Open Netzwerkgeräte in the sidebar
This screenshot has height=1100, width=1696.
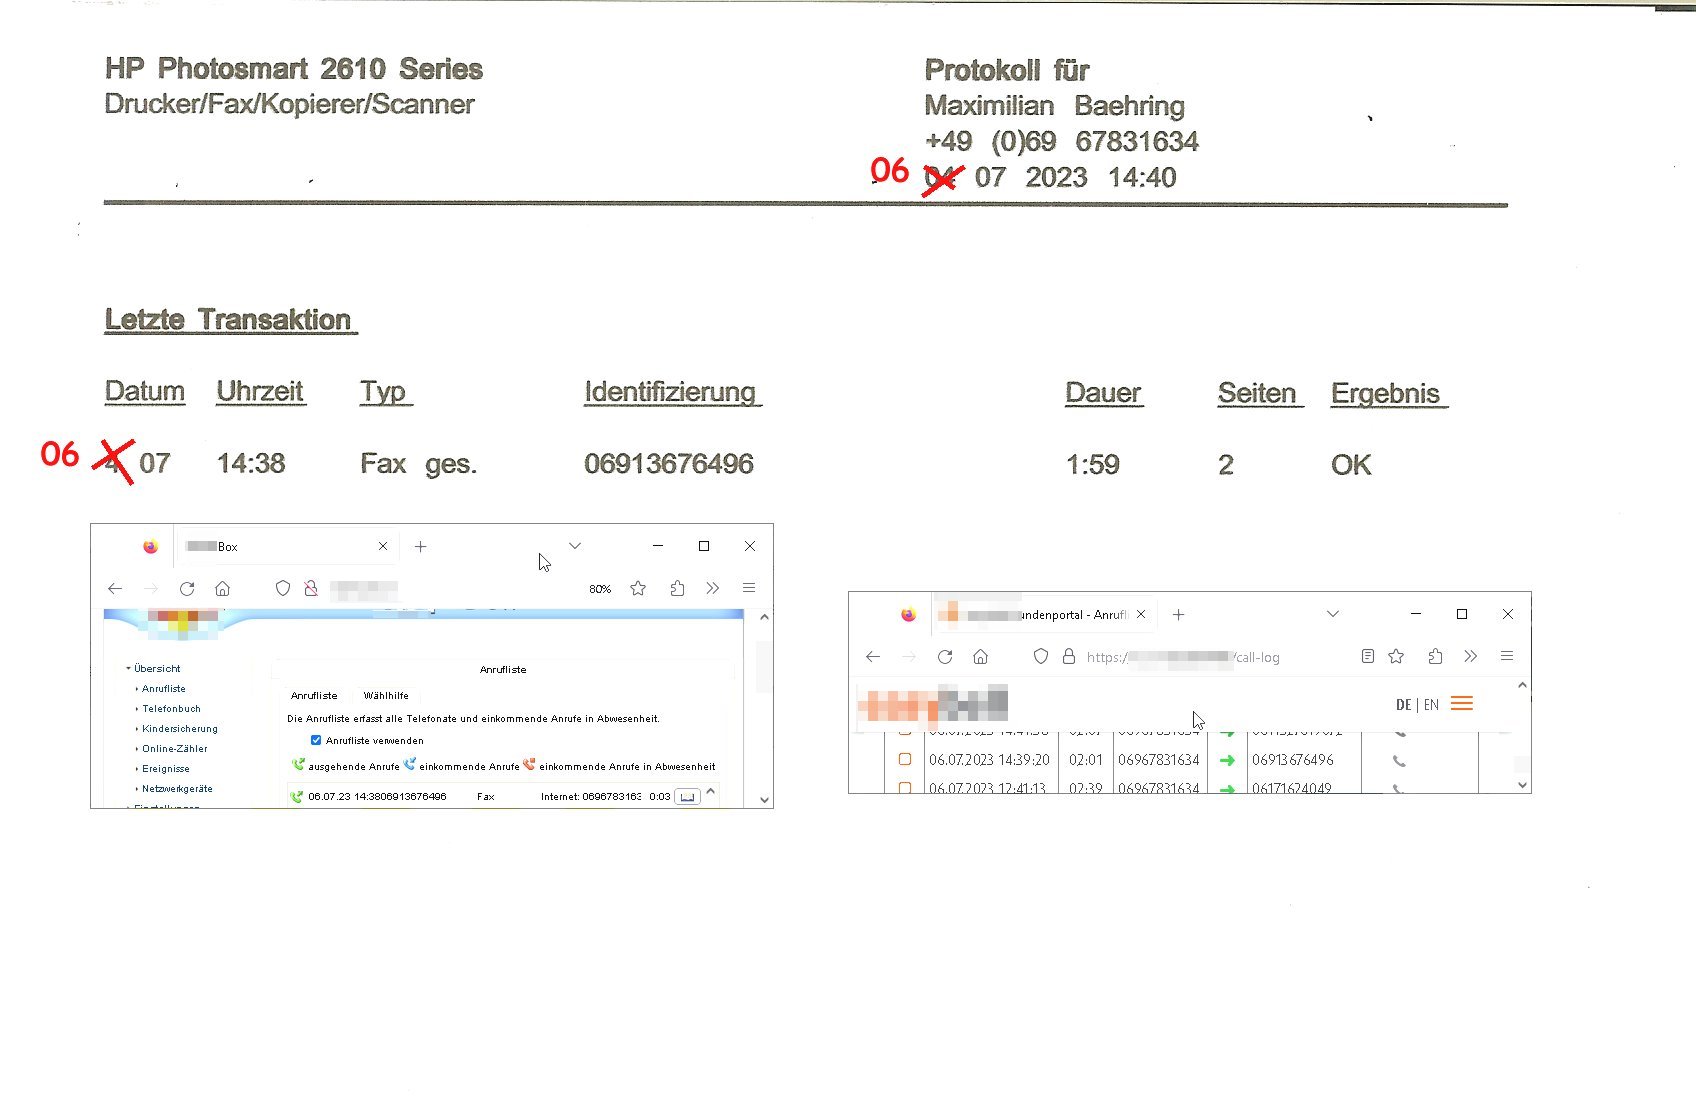click(177, 789)
